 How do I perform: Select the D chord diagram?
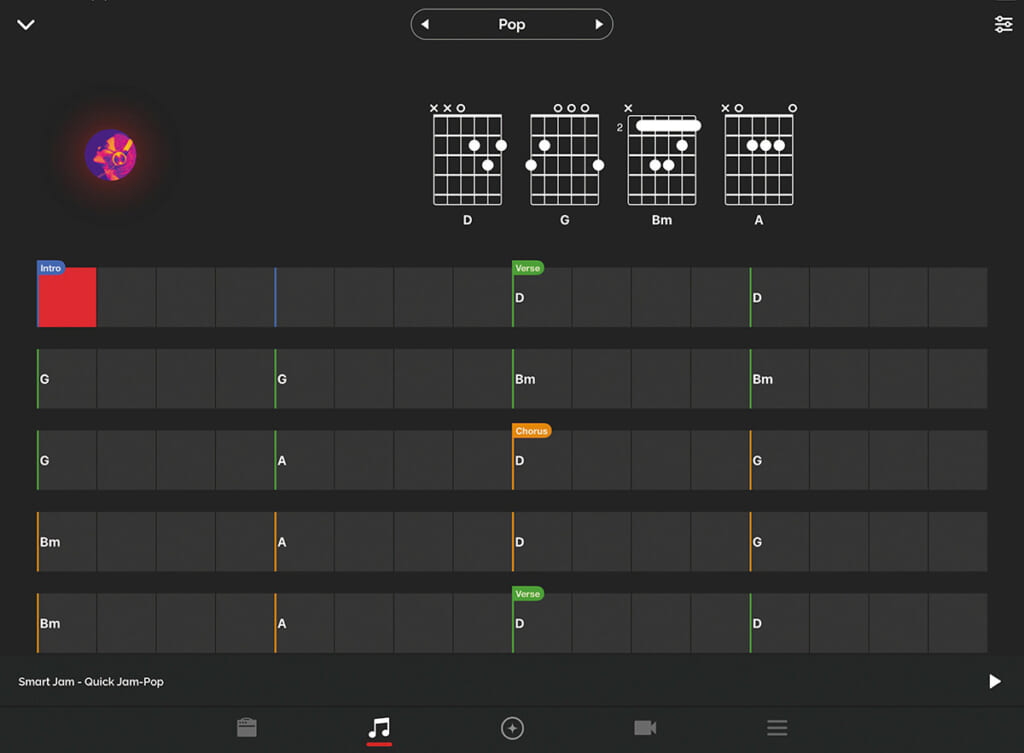[467, 160]
